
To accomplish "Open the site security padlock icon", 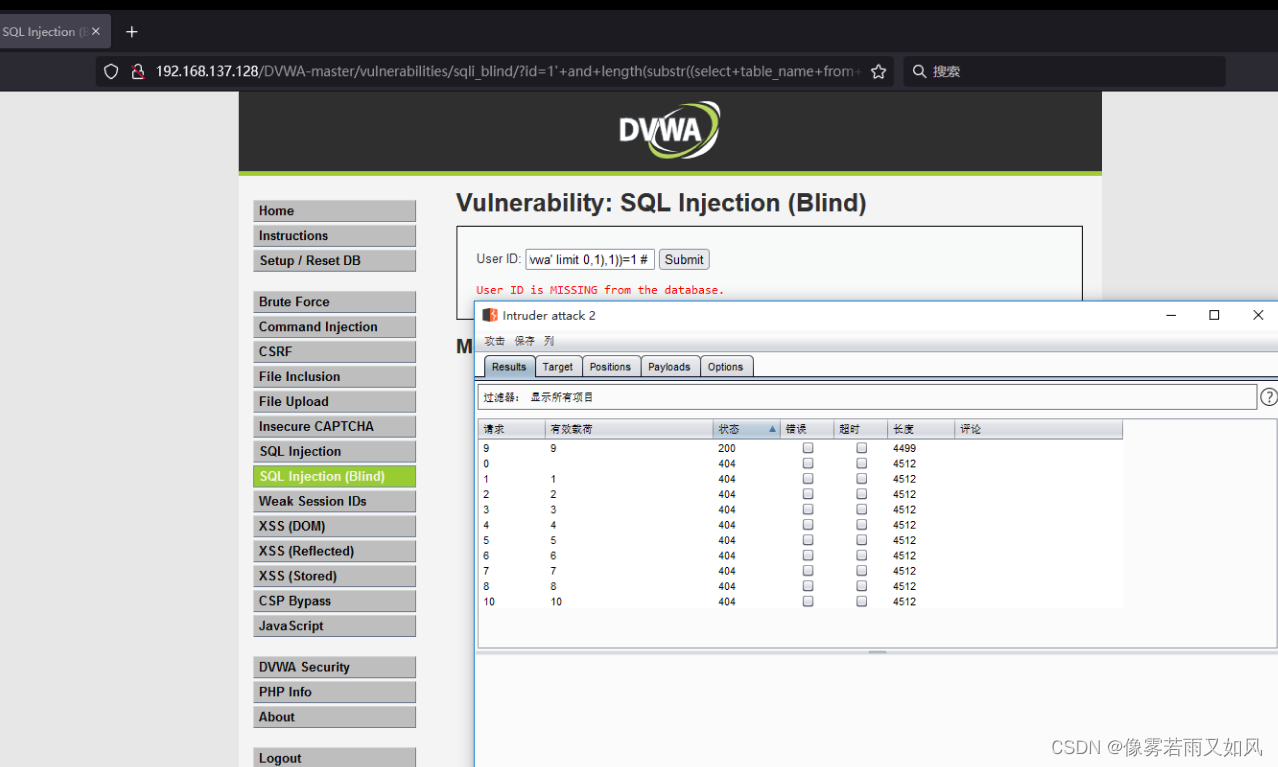I will [136, 71].
